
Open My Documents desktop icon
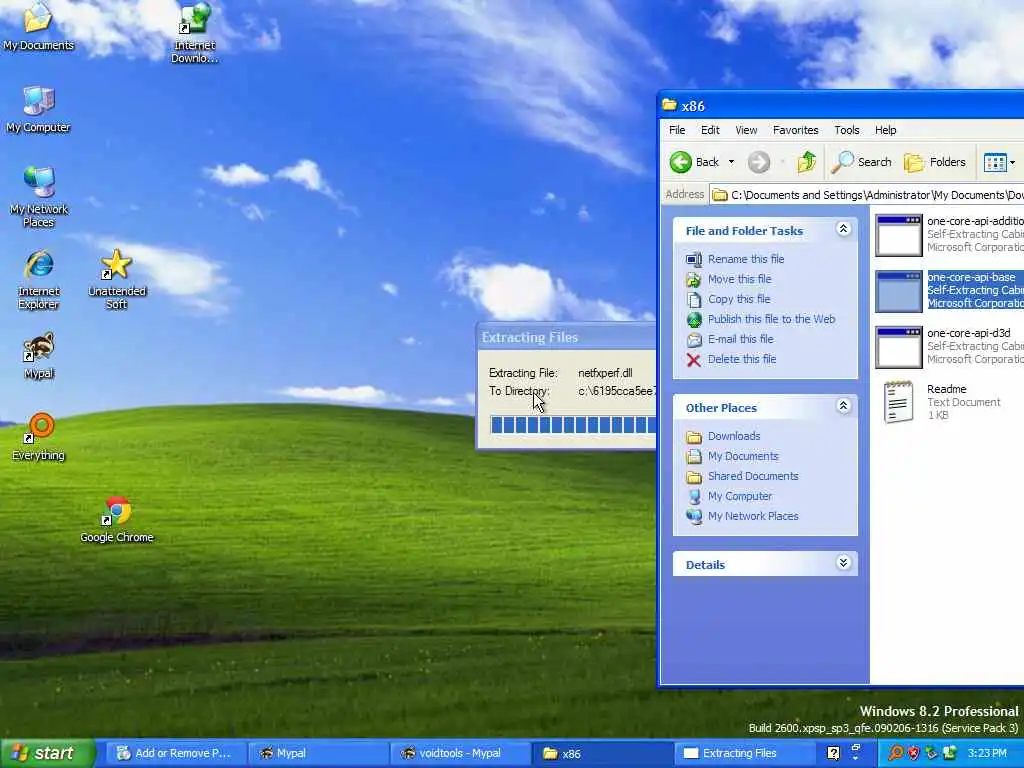tap(39, 26)
